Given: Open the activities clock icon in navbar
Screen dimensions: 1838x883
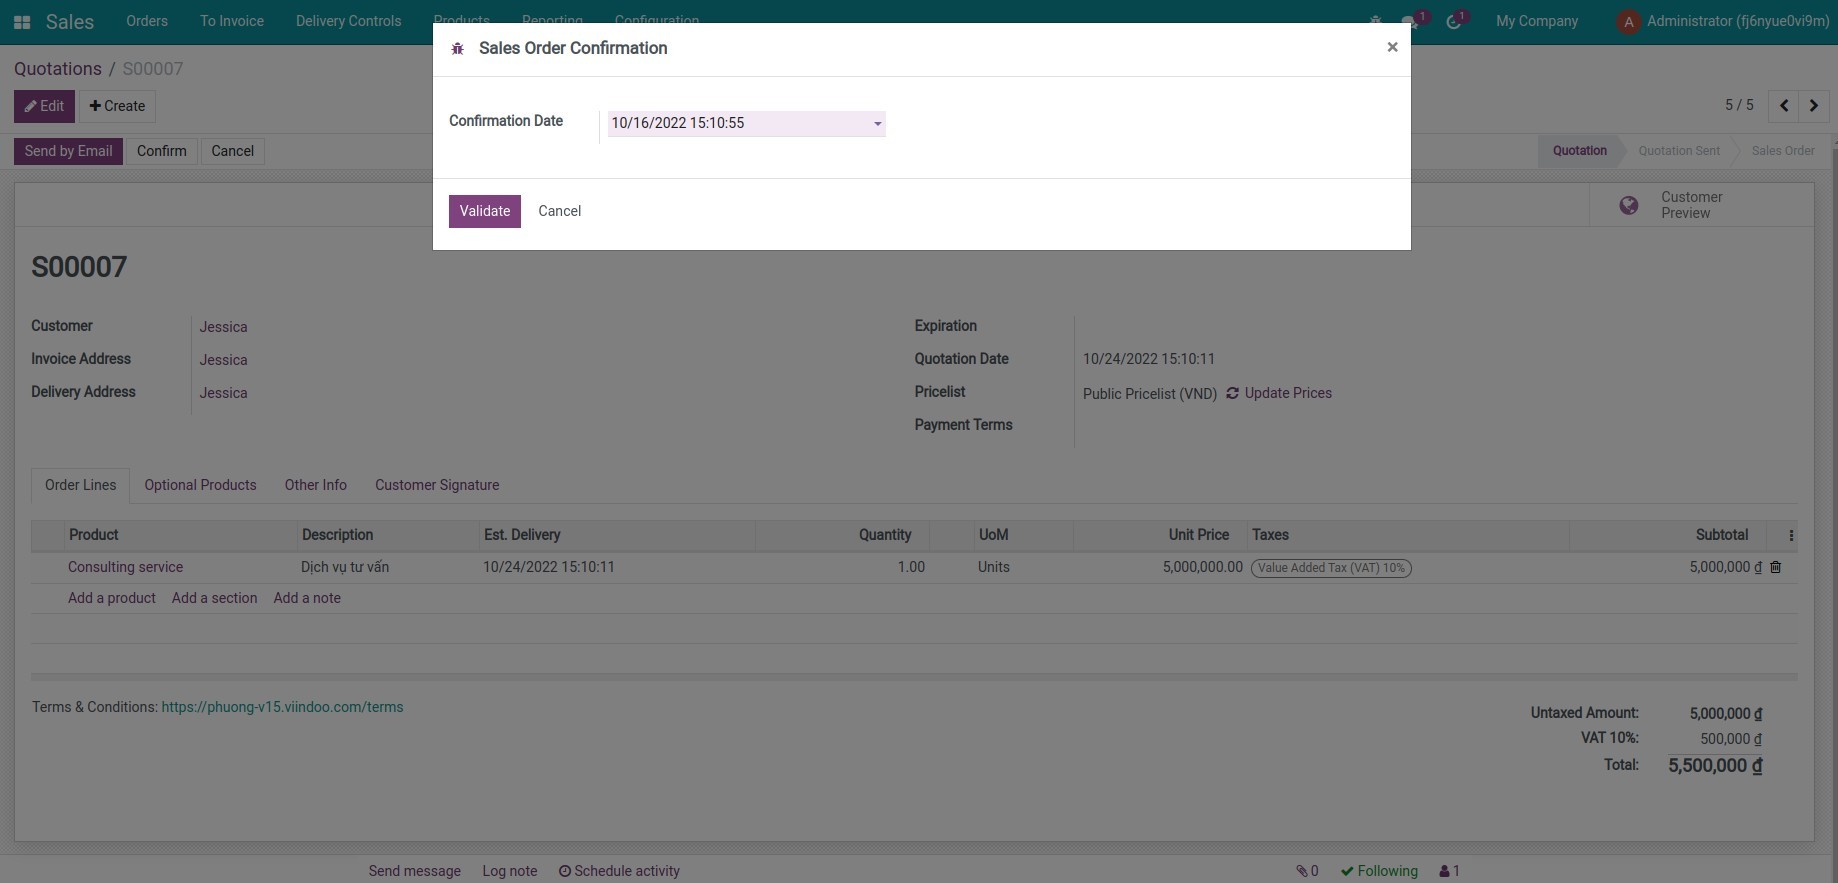Looking at the screenshot, I should (1453, 22).
